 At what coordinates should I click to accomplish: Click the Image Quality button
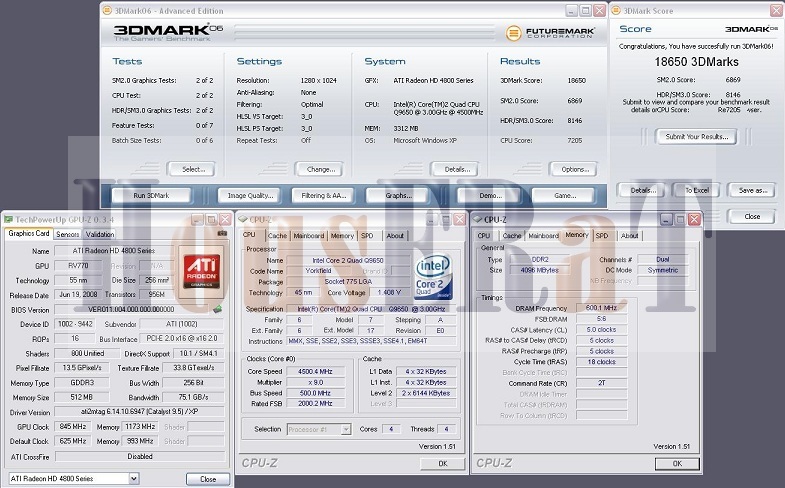click(250, 195)
